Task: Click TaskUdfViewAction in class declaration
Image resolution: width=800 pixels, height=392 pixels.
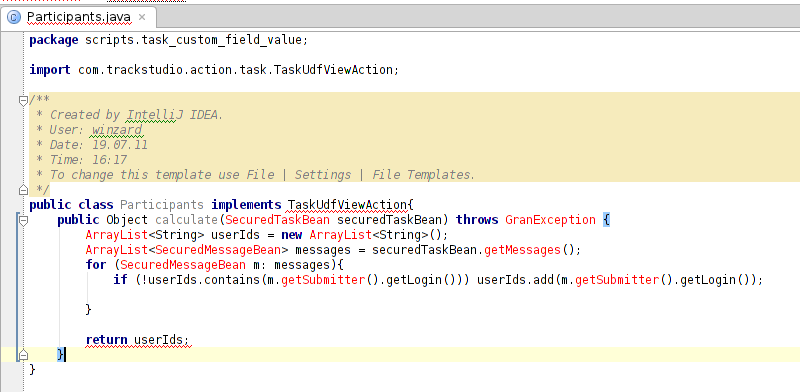Action: tap(347, 205)
